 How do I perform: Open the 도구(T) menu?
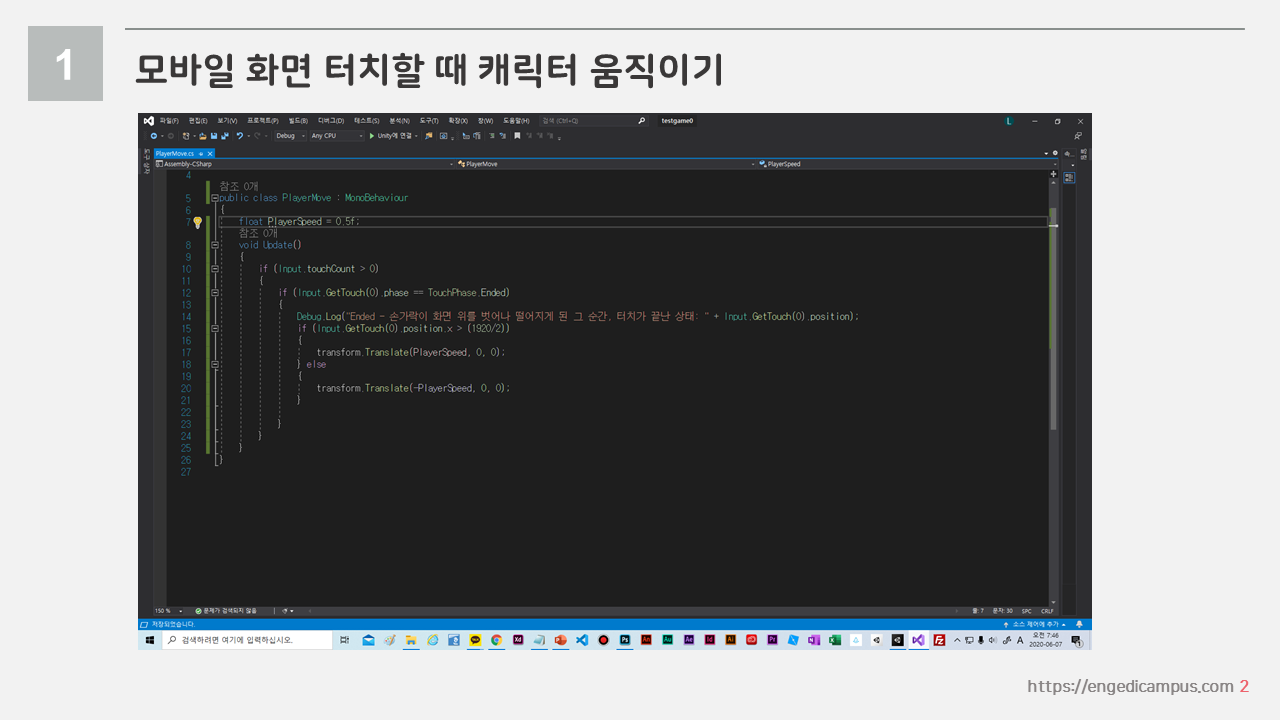click(429, 121)
